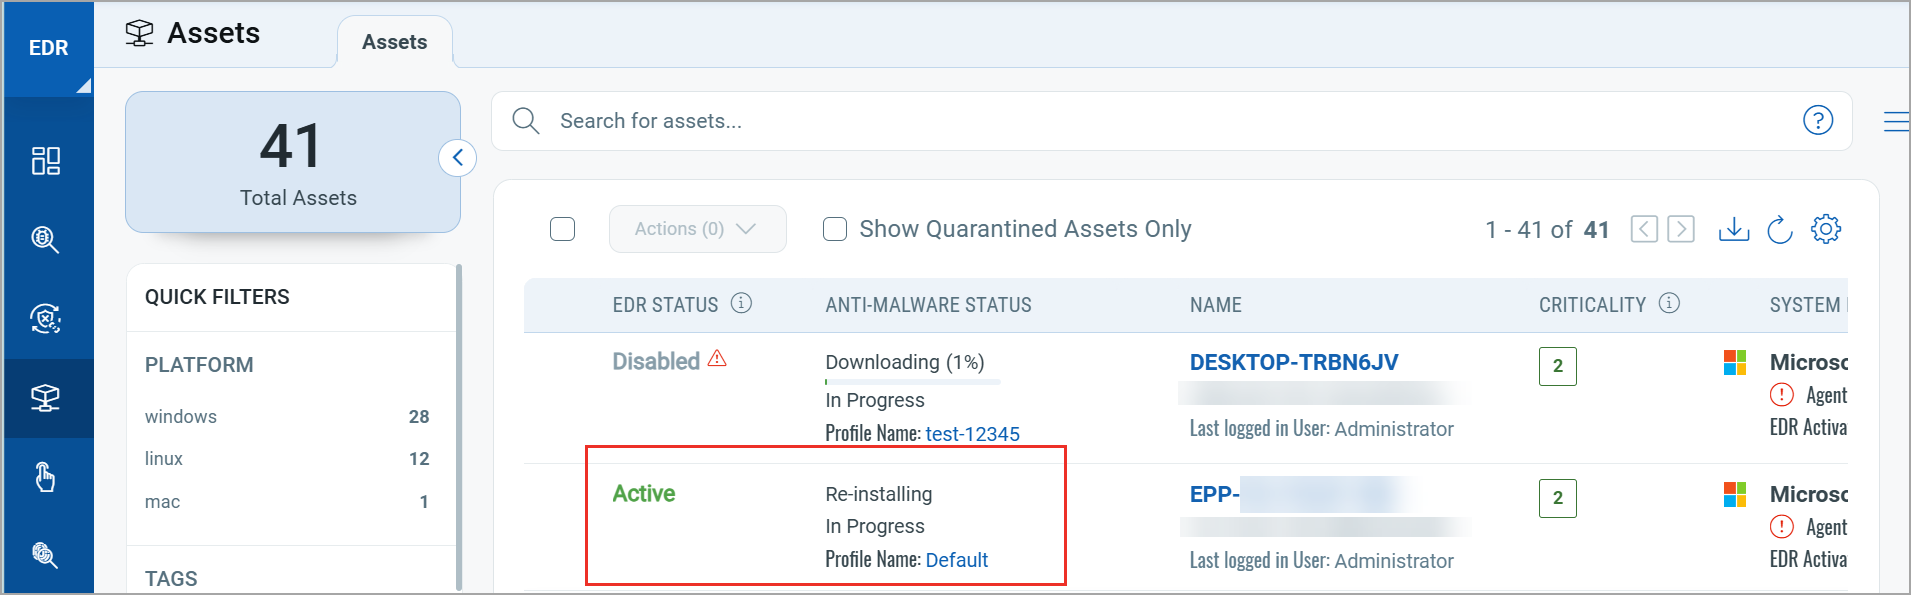Collapse the quick filters side panel
Screen dimensions: 1911x595
pyautogui.click(x=458, y=158)
